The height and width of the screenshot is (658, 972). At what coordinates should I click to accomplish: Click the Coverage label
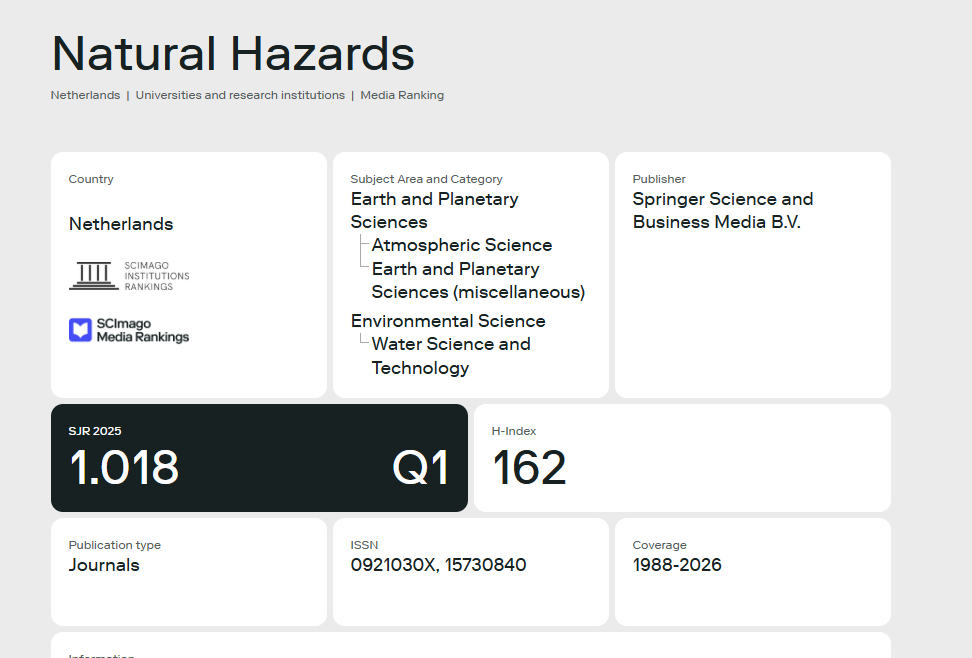coord(660,545)
